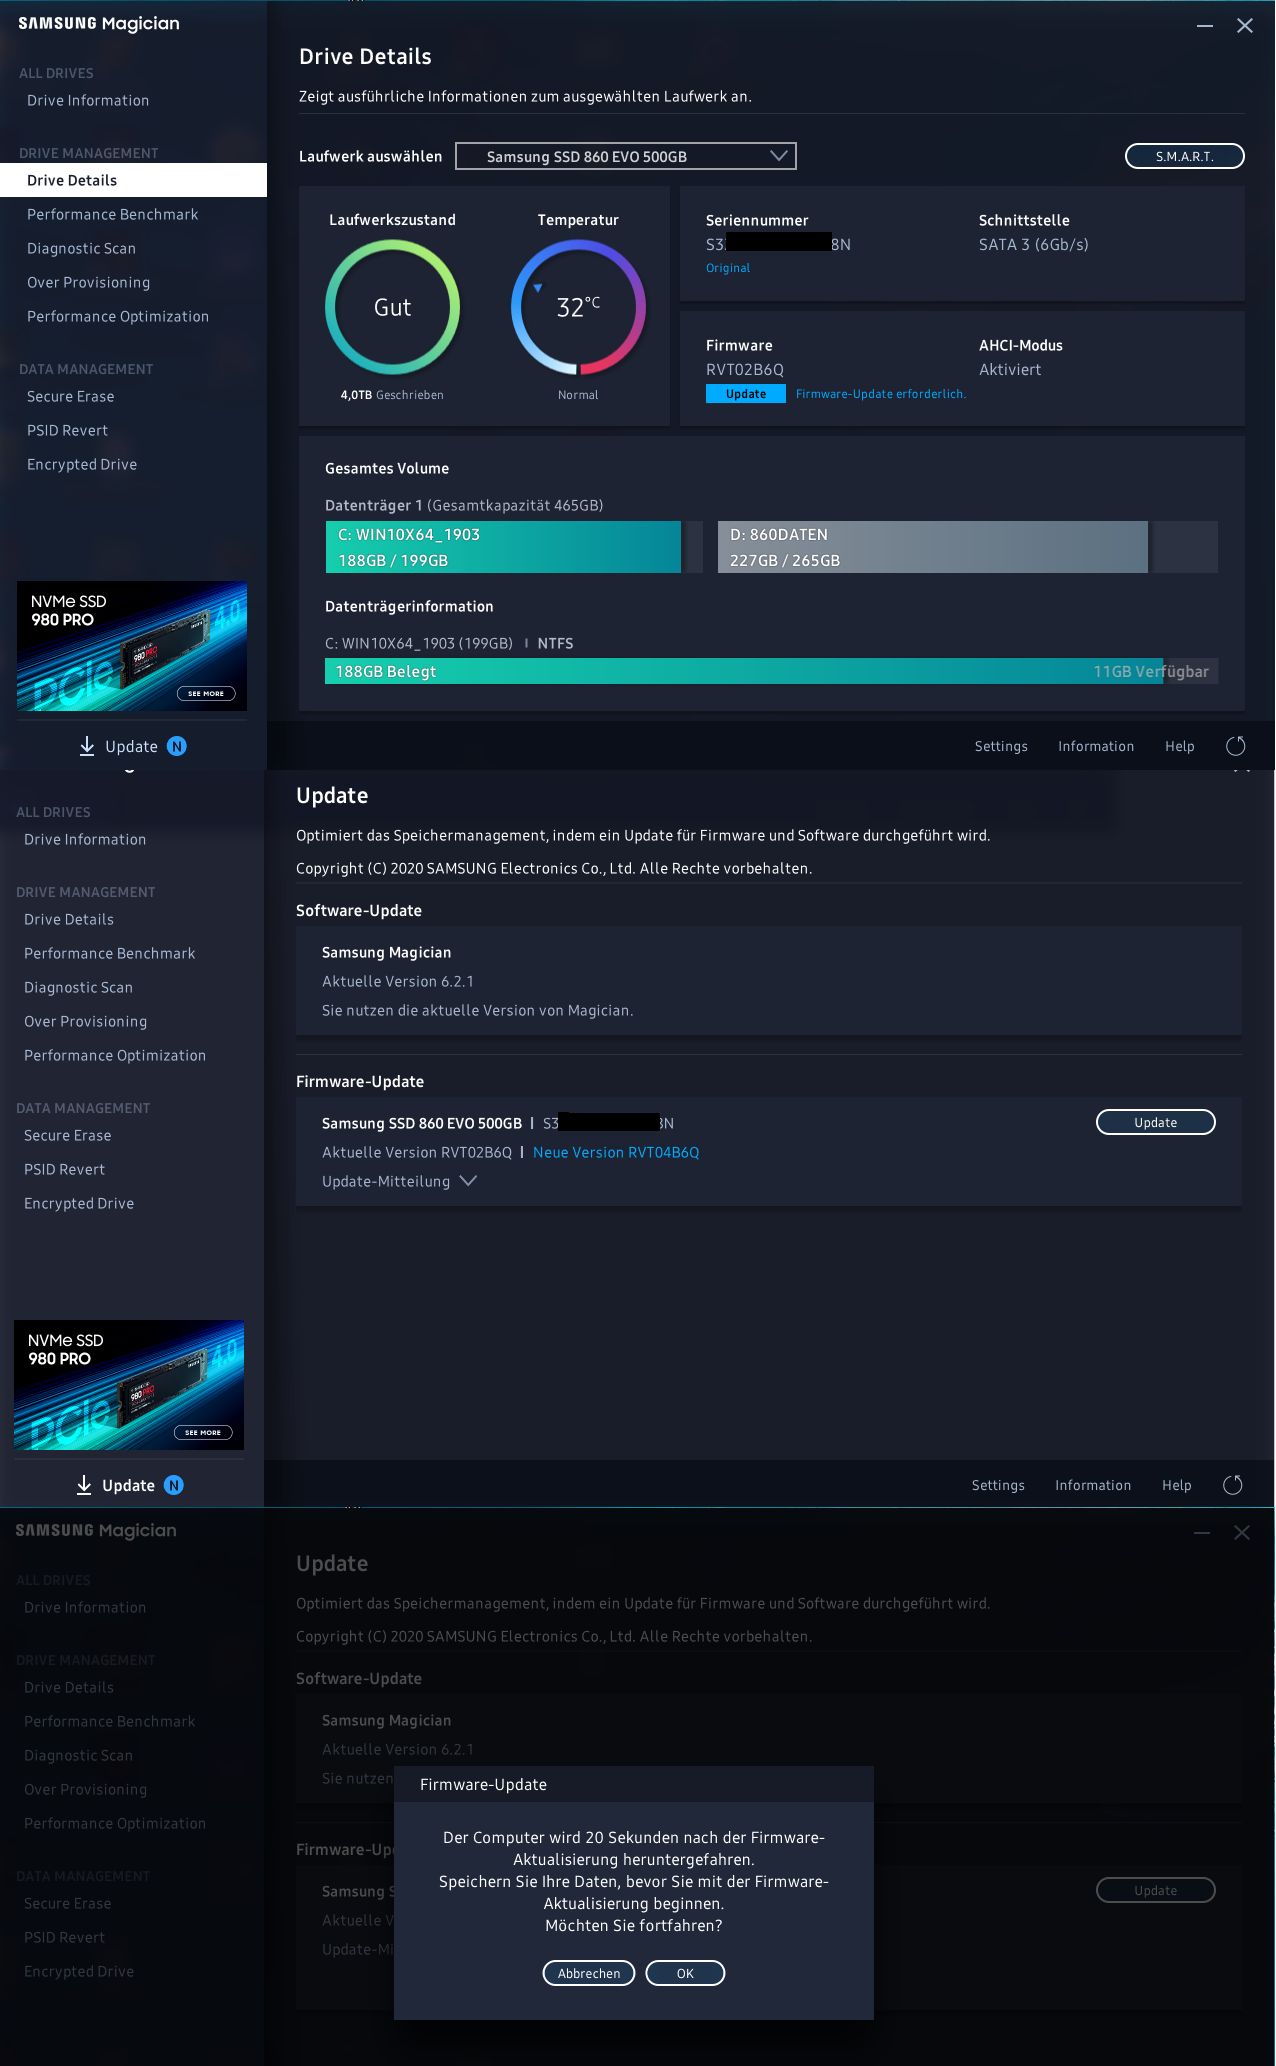Image resolution: width=1276 pixels, height=2066 pixels.
Task: Click the 32°C temperature gauge
Action: [578, 307]
